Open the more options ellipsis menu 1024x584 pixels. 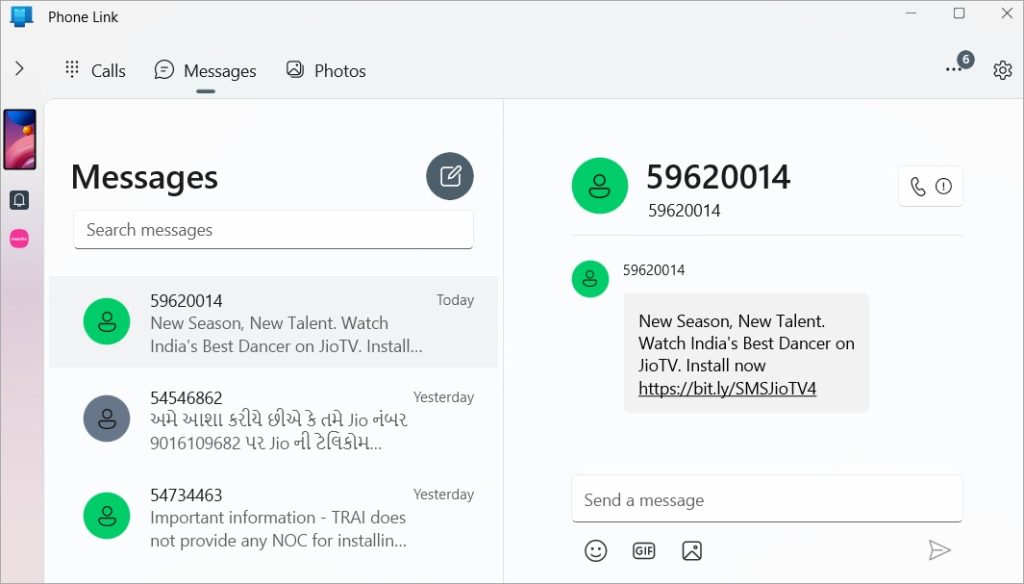pyautogui.click(x=954, y=69)
